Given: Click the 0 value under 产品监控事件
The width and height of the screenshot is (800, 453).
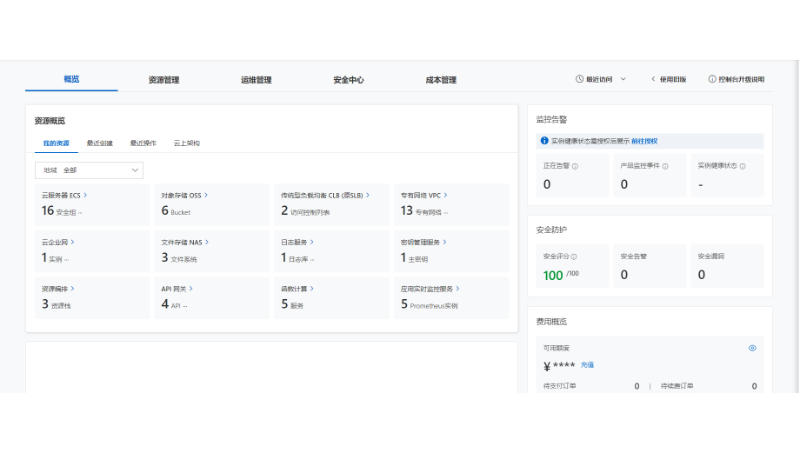Looking at the screenshot, I should [x=624, y=184].
